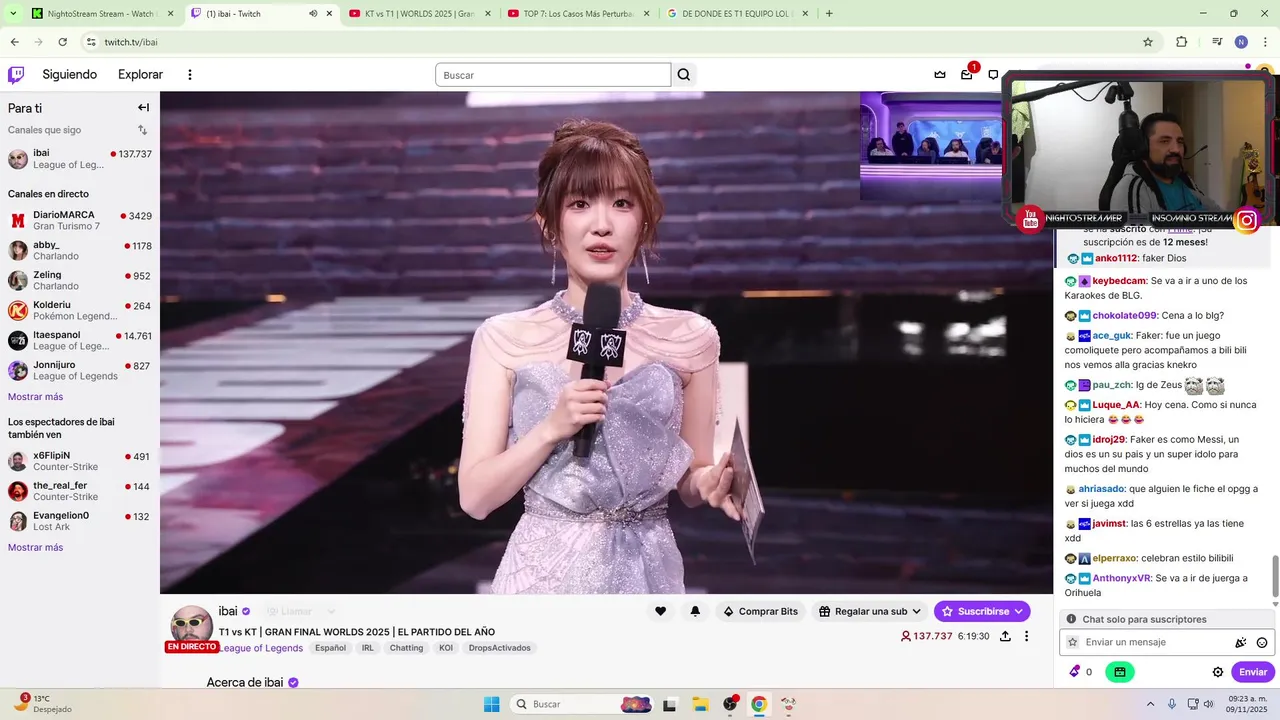1280x720 pixels.
Task: Reload the page in Chrome
Action: click(62, 42)
